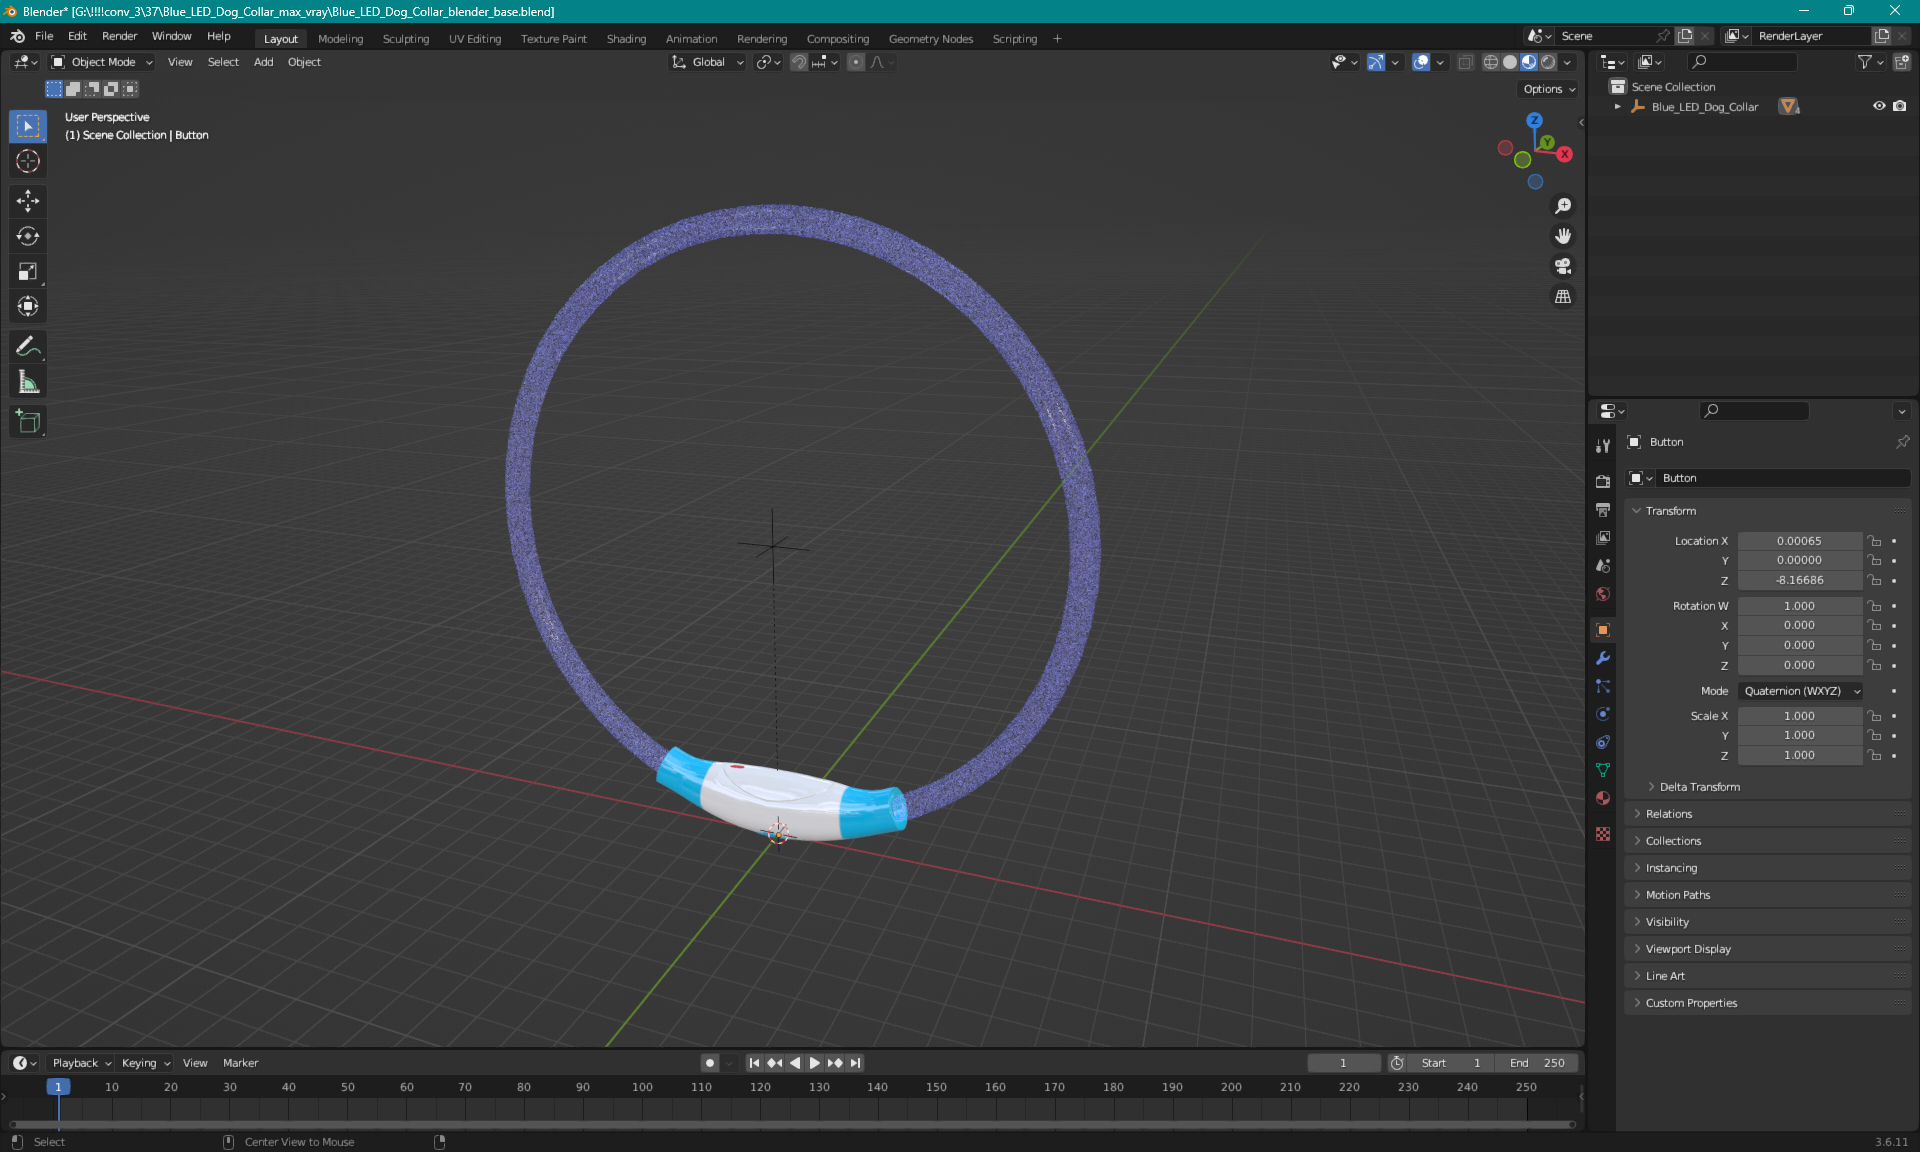Open the Render menu

click(119, 36)
